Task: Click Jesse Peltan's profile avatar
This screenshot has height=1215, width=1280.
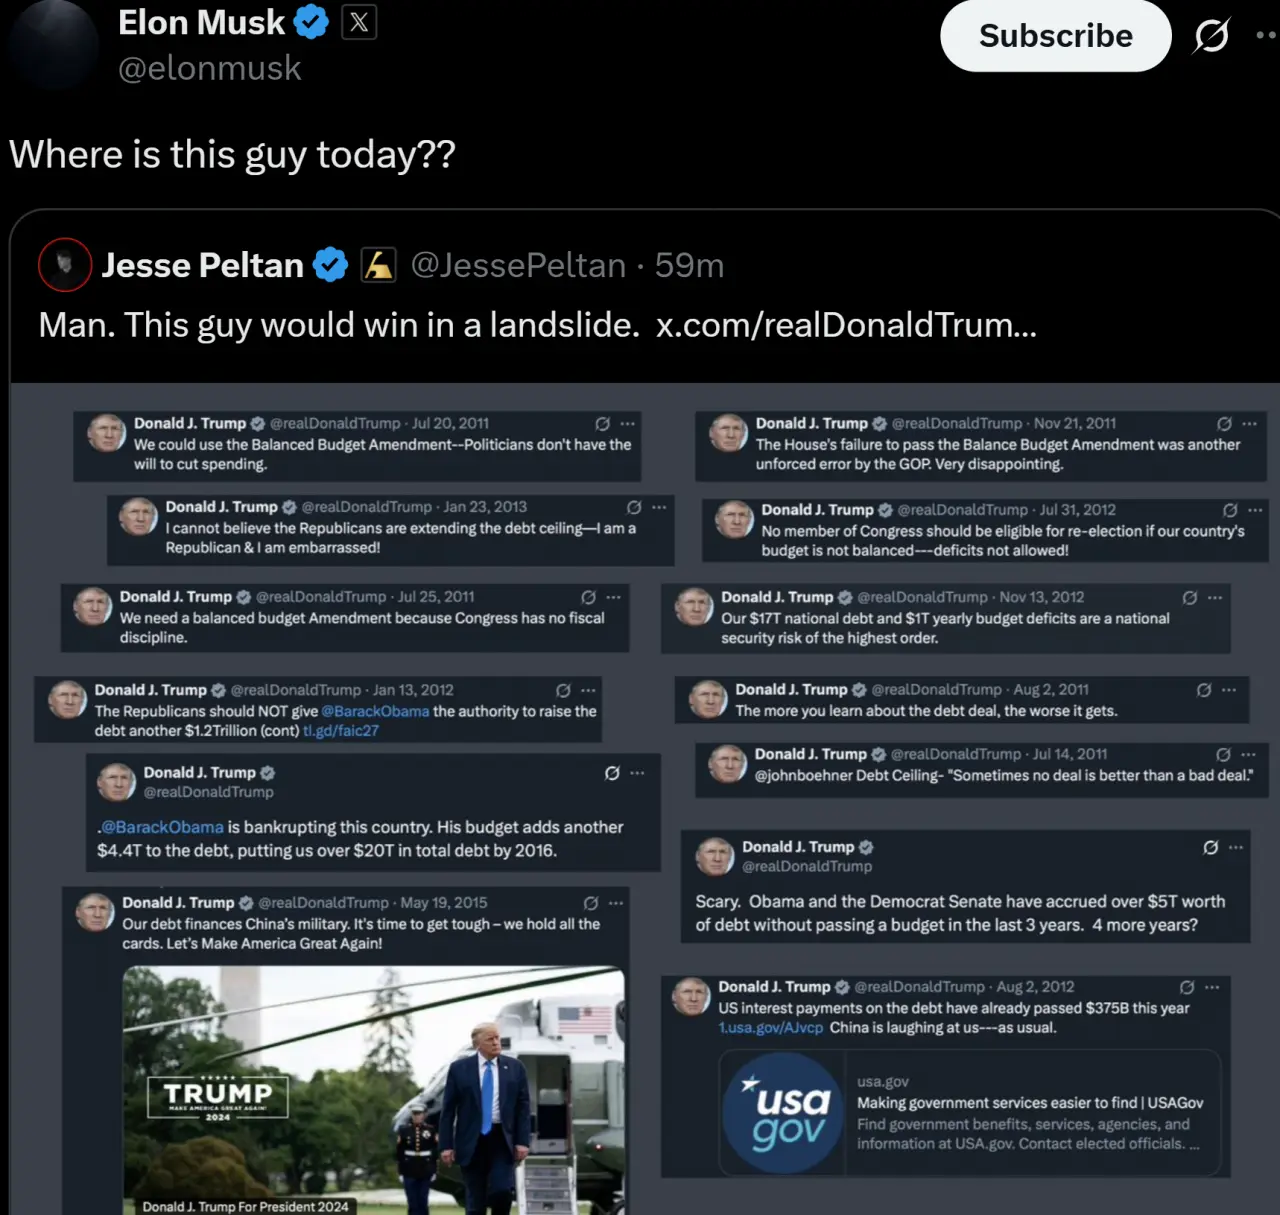Action: coord(65,265)
